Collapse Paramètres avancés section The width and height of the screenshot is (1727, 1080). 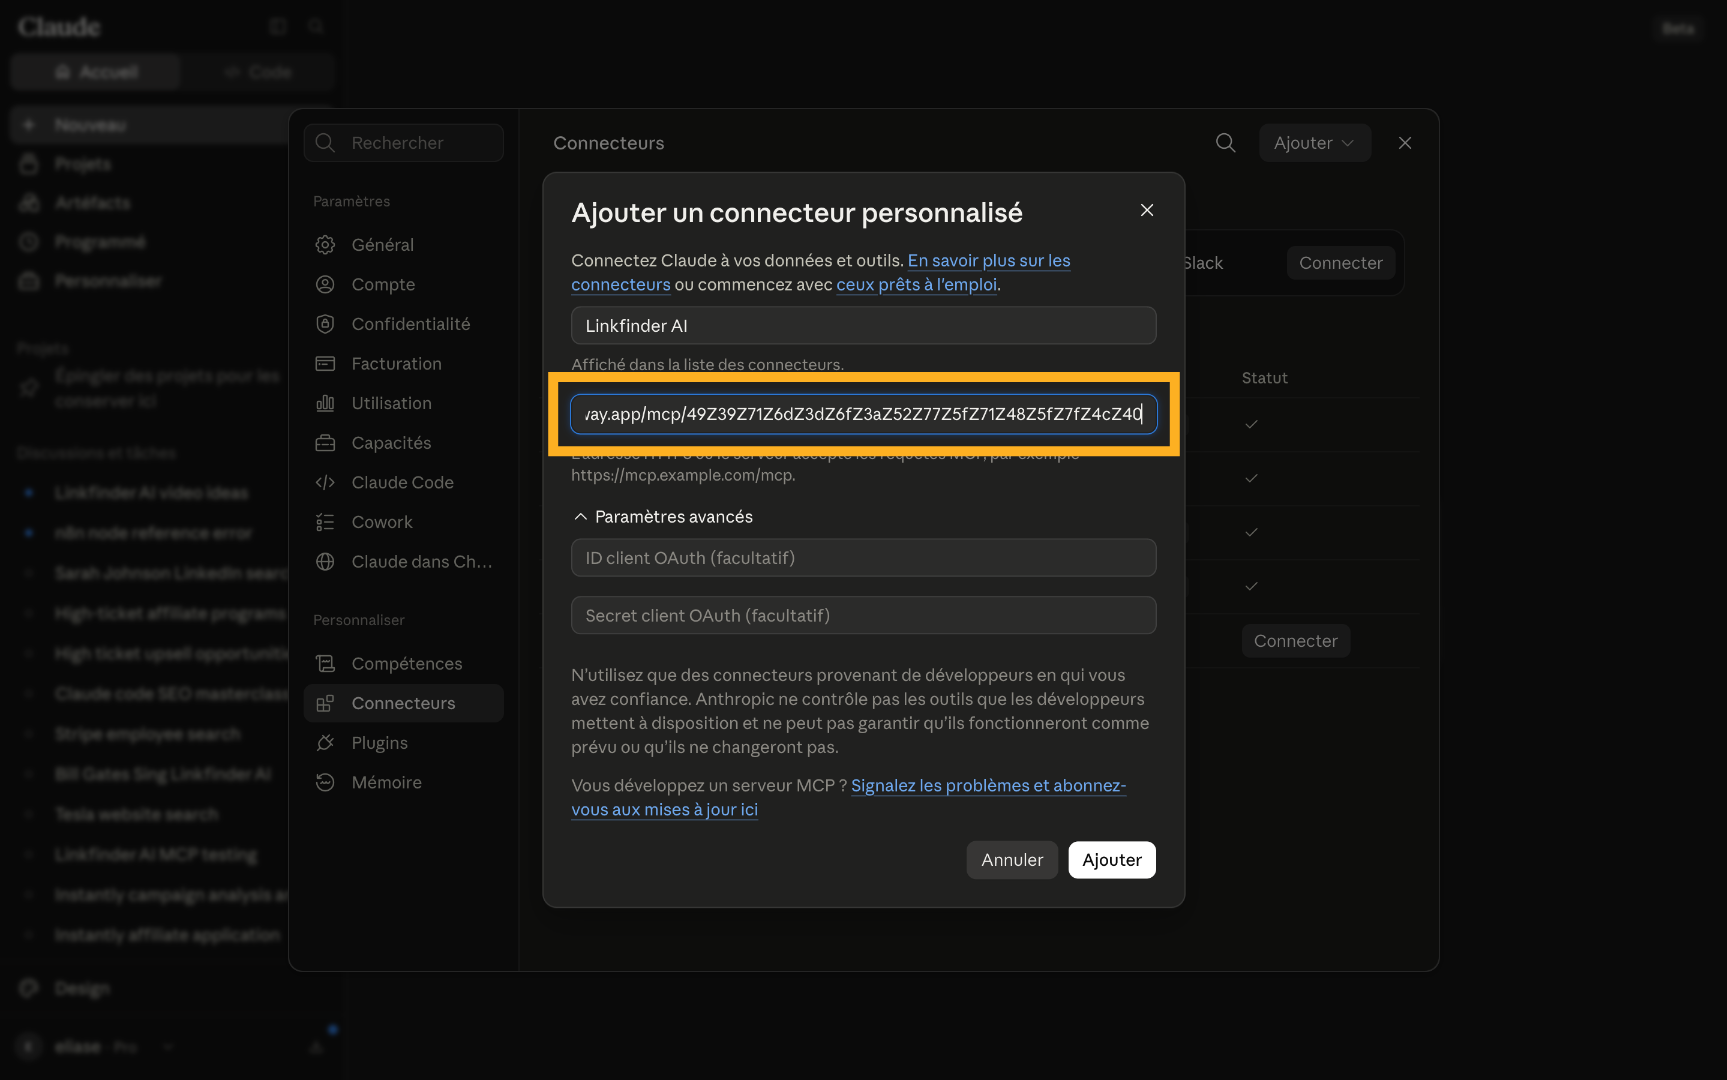(x=663, y=517)
